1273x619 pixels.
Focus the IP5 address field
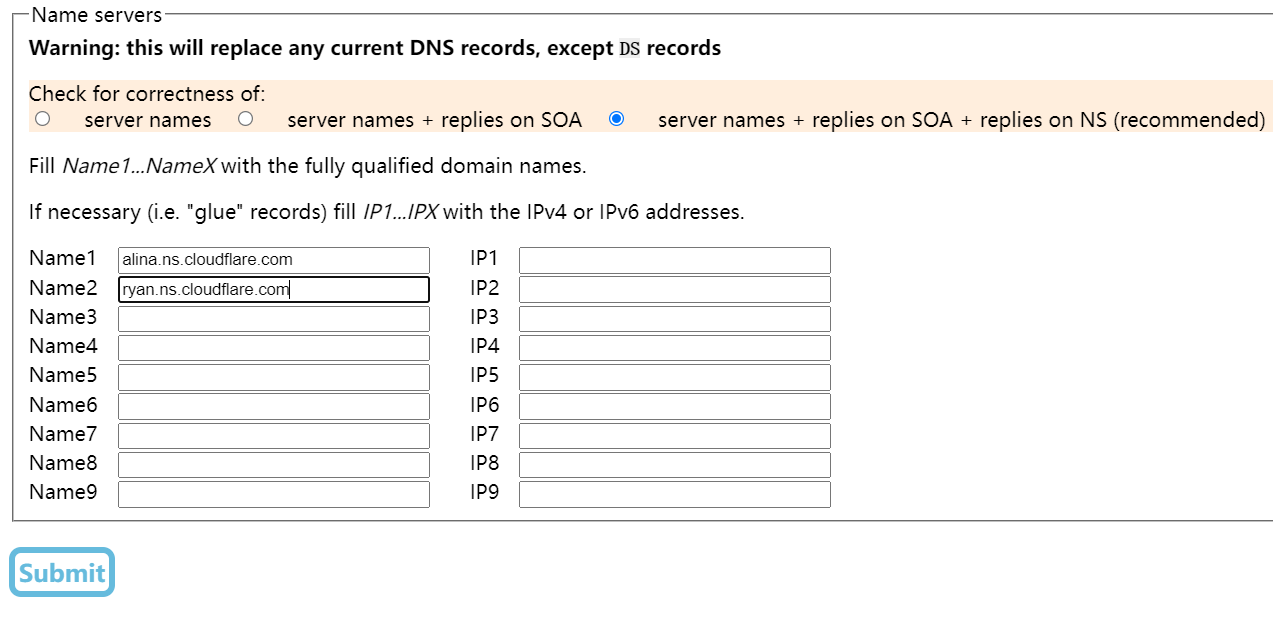pos(675,377)
